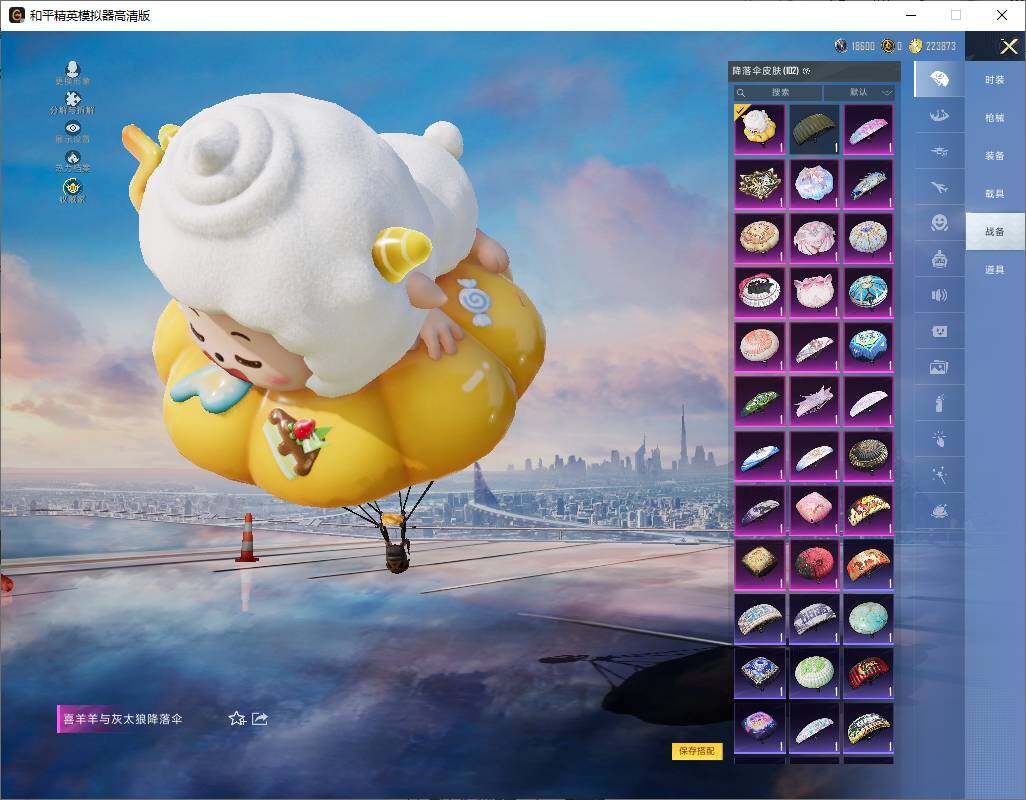Screen dimensions: 1026x800
Task: Open the 默认 sort dropdown
Action: [860, 92]
